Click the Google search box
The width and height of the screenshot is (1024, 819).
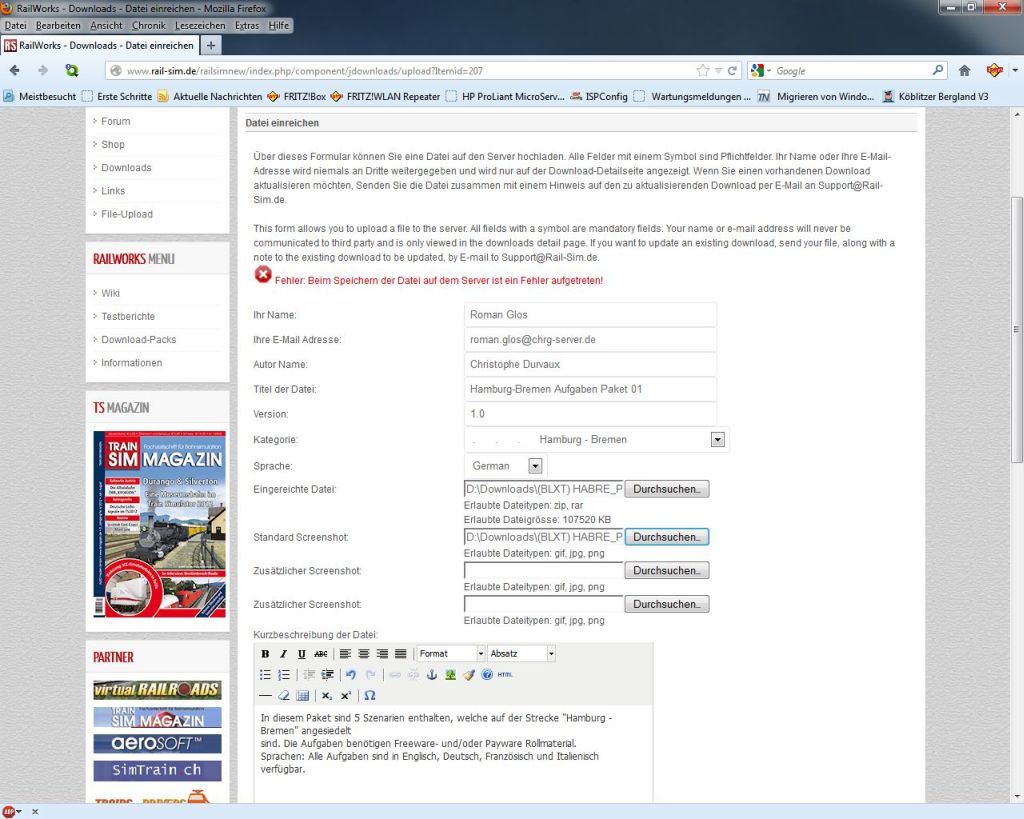point(852,71)
